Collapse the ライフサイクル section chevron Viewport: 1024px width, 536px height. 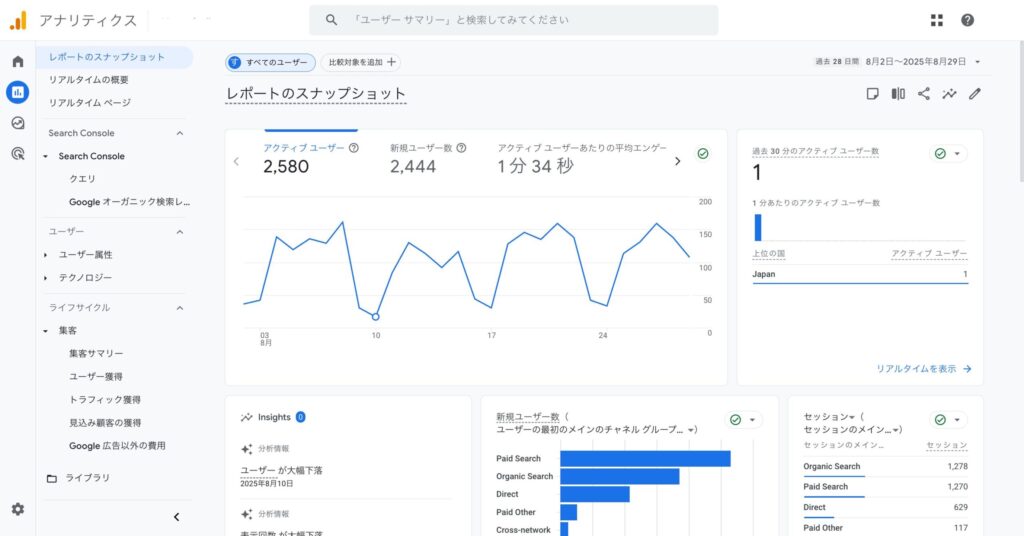[180, 307]
